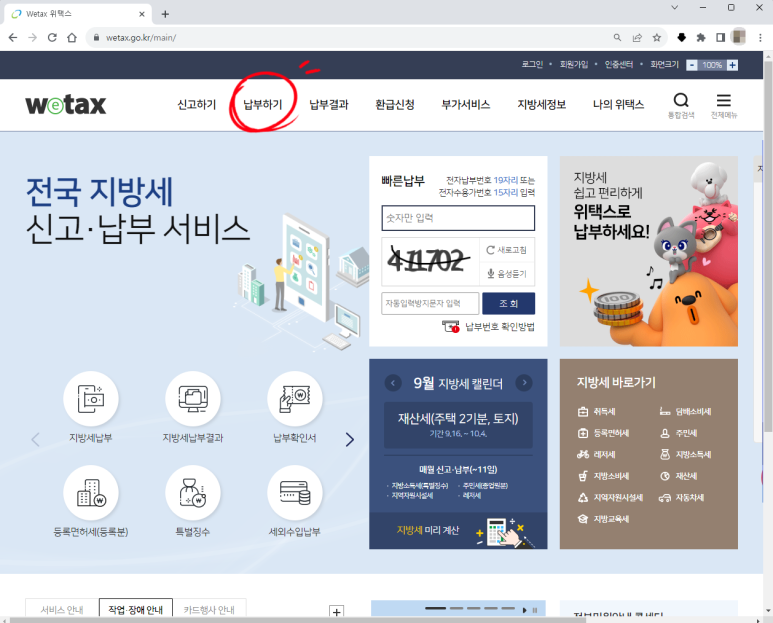Go to next month in 지방세 캘린더

(x=524, y=382)
